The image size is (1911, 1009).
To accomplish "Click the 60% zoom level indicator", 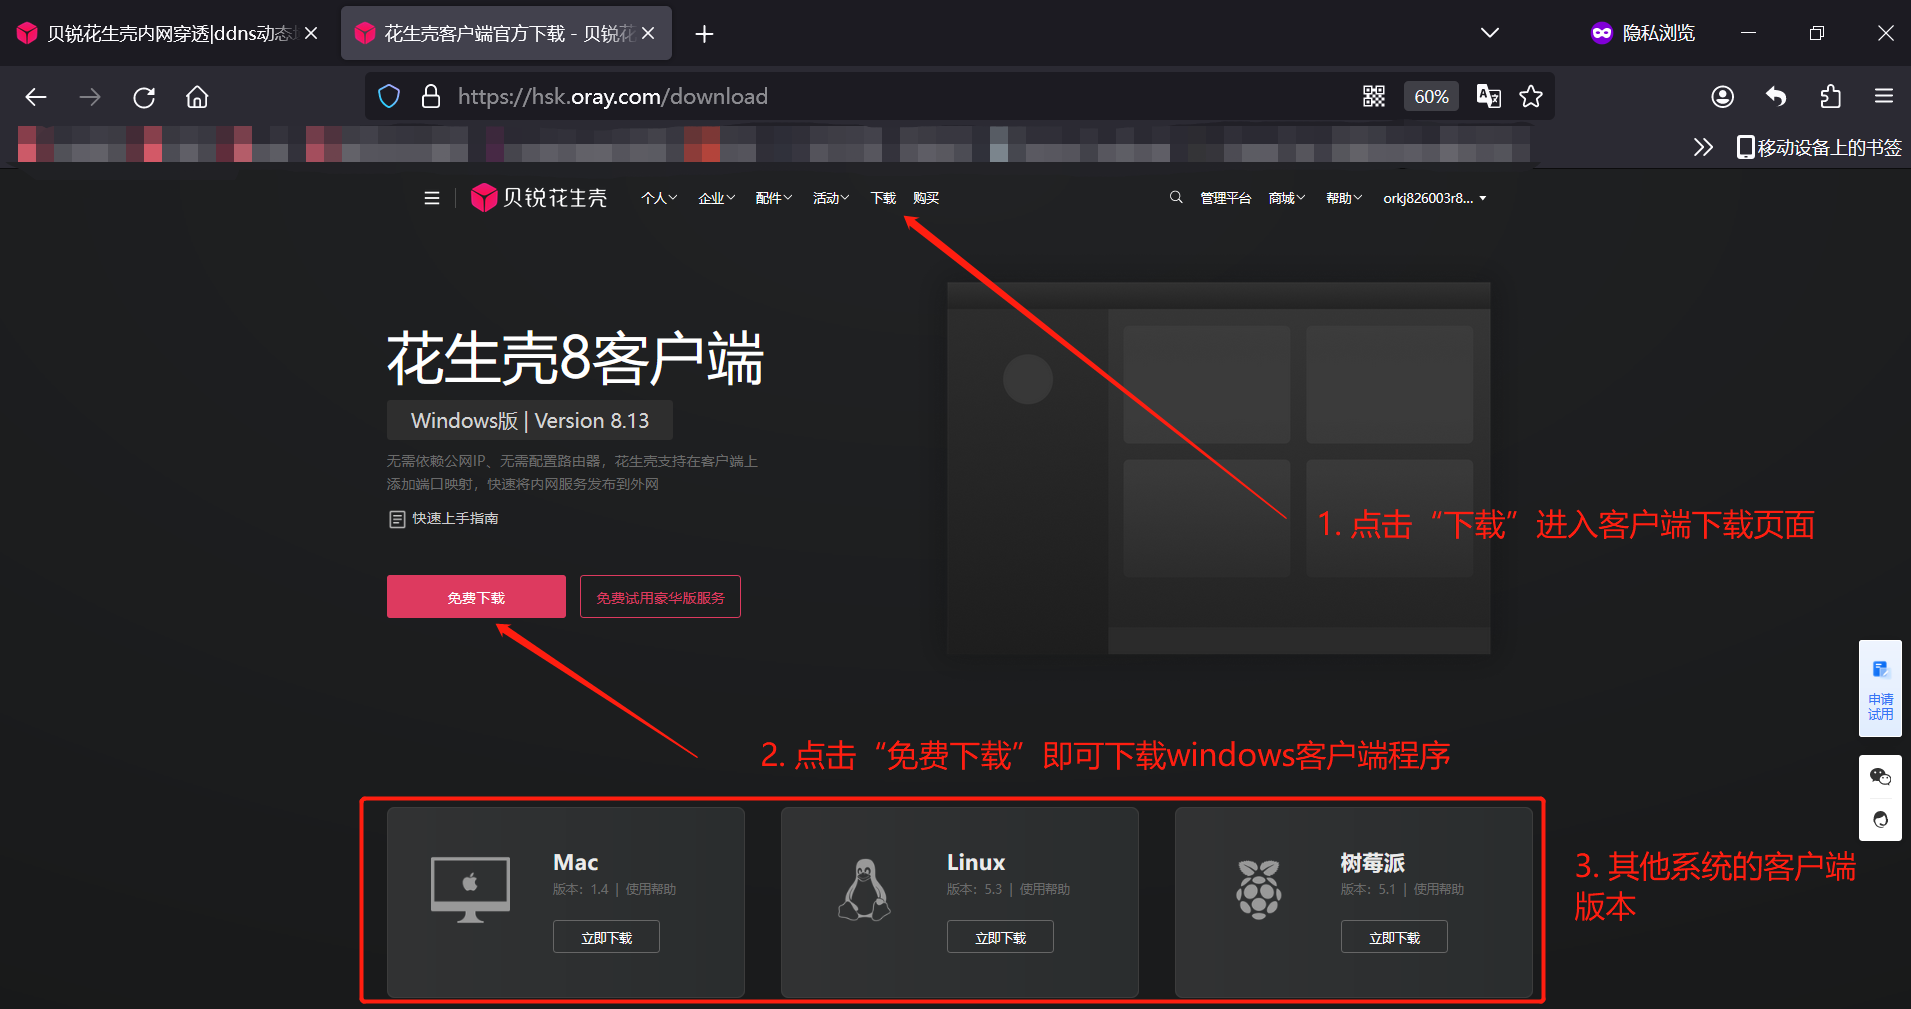I will tap(1431, 96).
